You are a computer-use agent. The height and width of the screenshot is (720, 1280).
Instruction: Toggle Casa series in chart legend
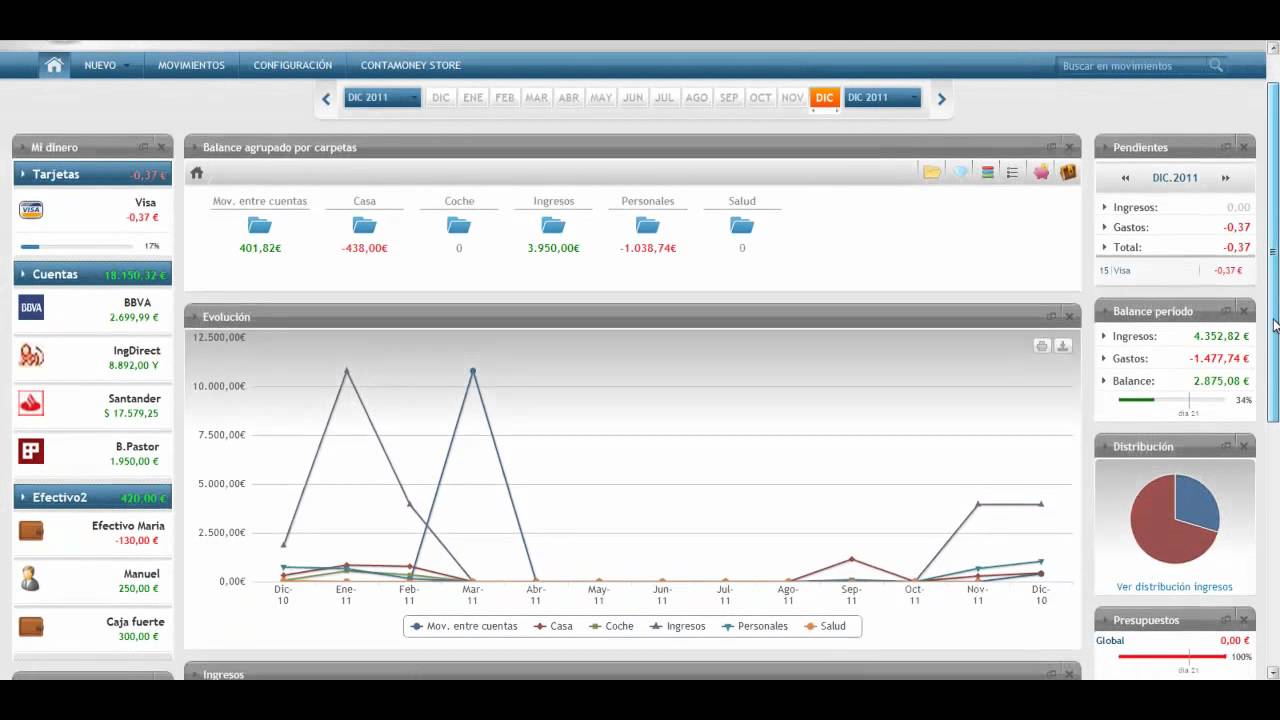(553, 626)
